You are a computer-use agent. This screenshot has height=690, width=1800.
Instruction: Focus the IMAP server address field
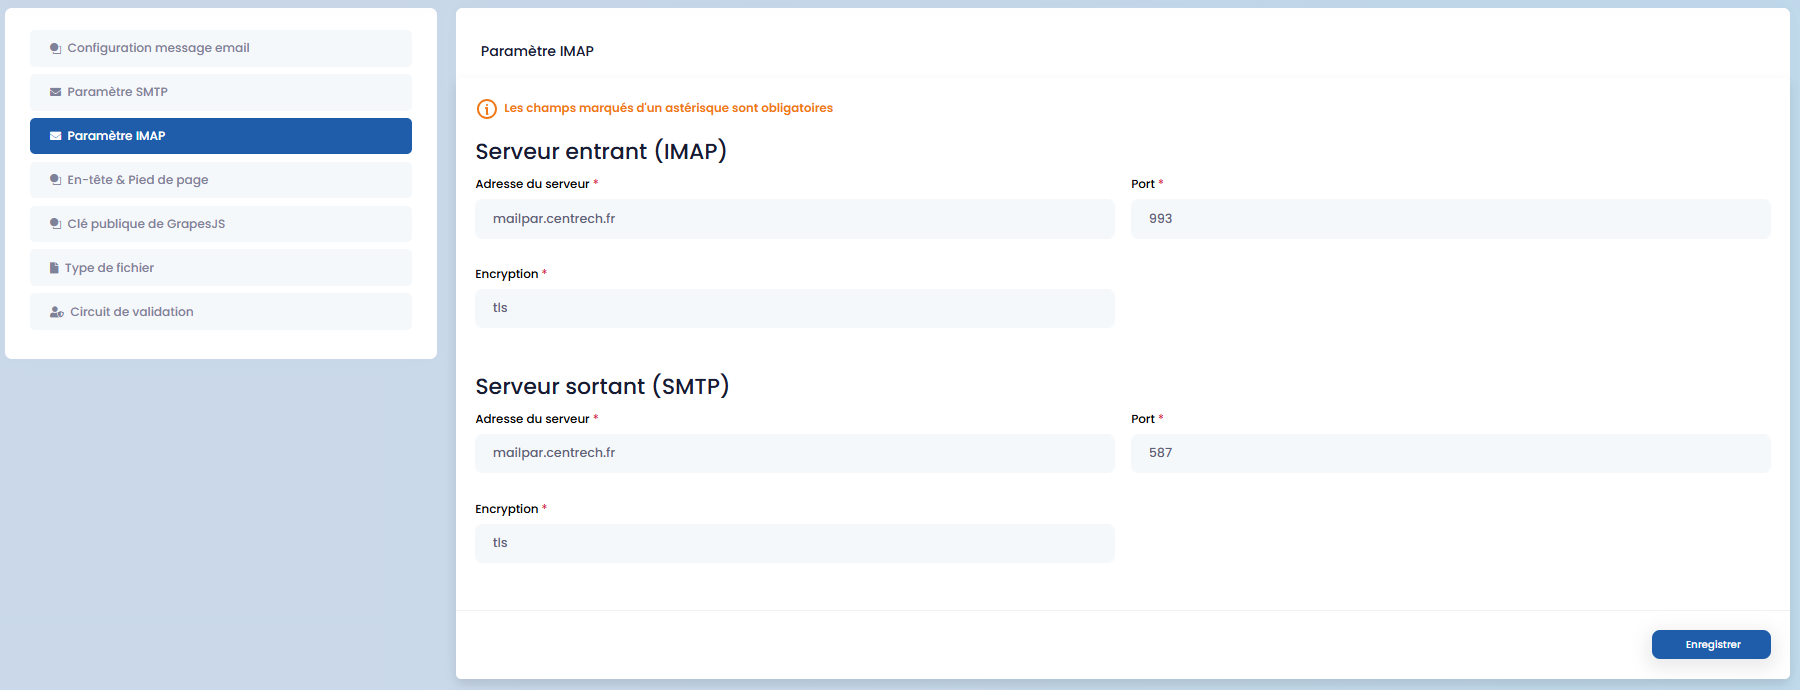pos(794,219)
